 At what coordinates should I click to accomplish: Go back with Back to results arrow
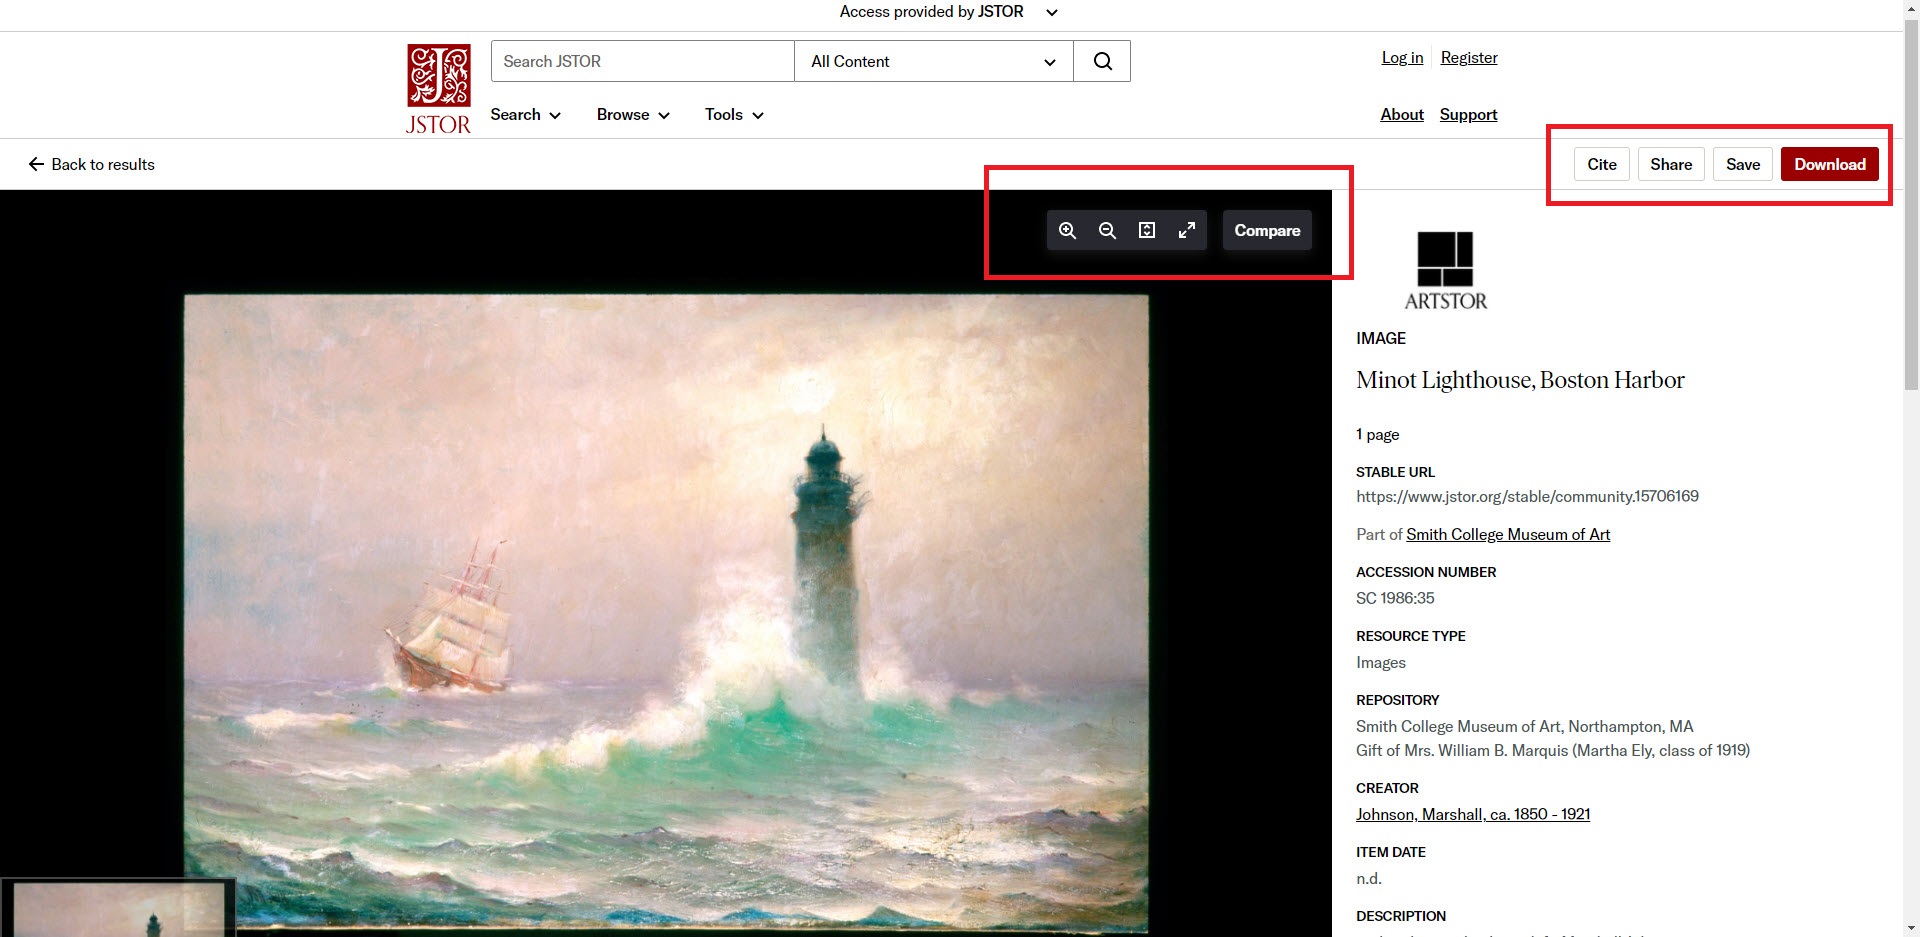click(91, 164)
